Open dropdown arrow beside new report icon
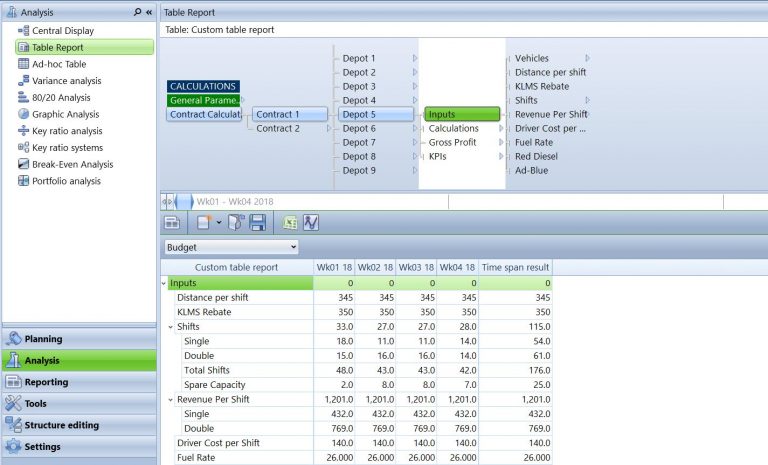The height and width of the screenshot is (465, 768). coord(219,222)
